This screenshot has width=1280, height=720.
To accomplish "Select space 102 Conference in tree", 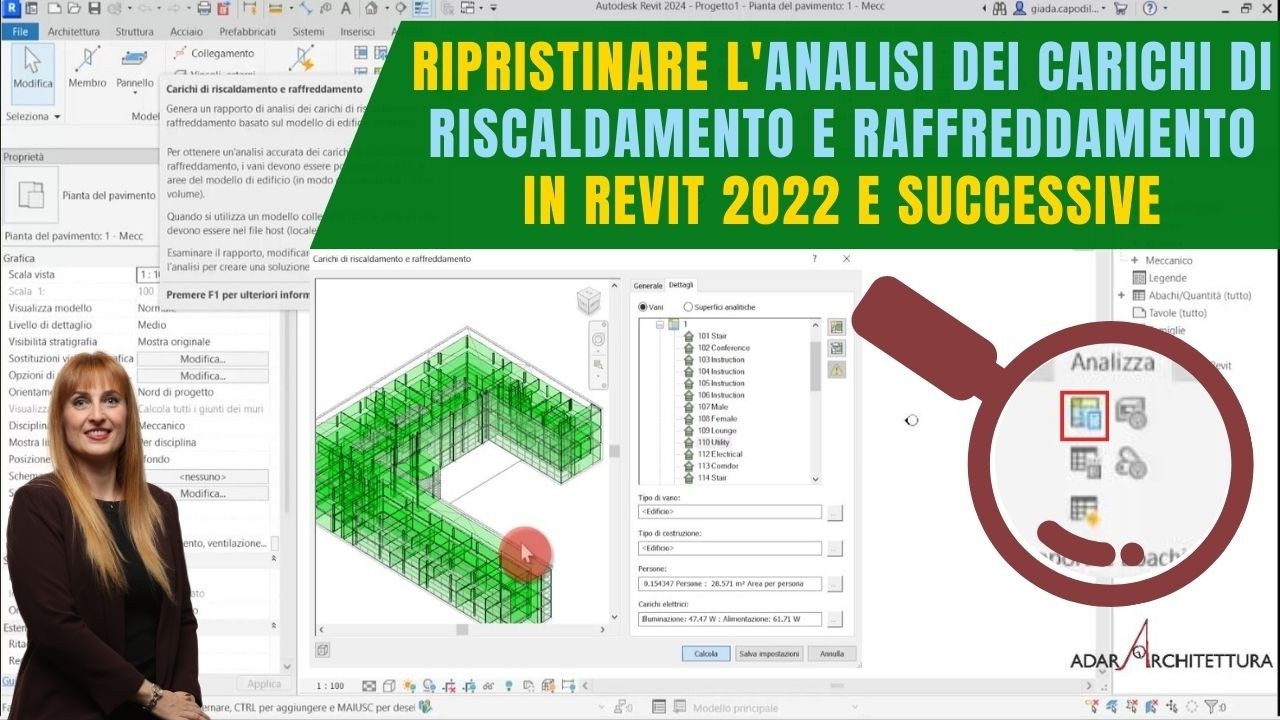I will click(724, 348).
